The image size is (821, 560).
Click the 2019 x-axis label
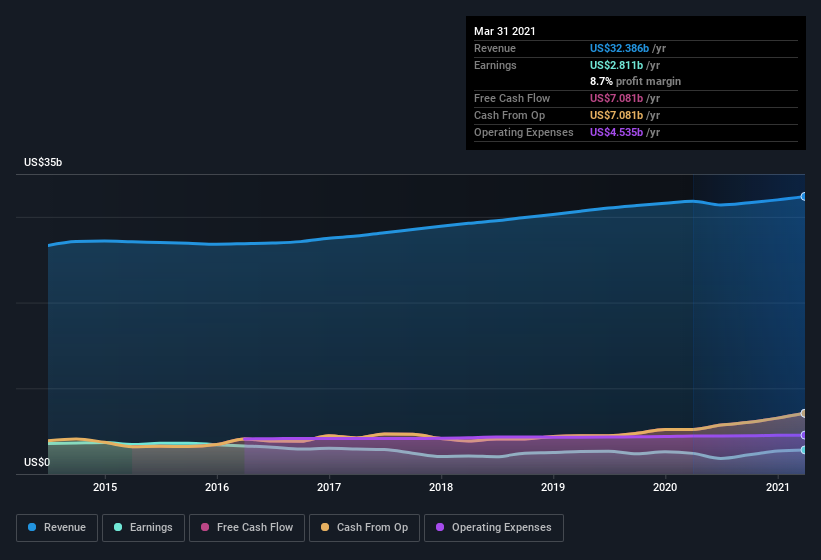pyautogui.click(x=553, y=487)
